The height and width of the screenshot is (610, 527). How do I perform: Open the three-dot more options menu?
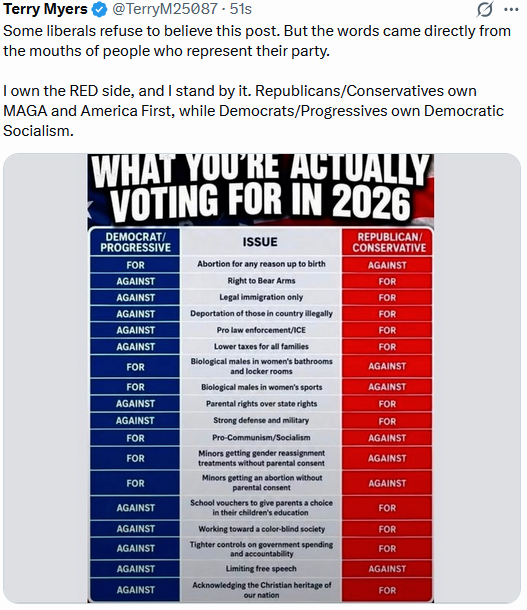coord(511,10)
